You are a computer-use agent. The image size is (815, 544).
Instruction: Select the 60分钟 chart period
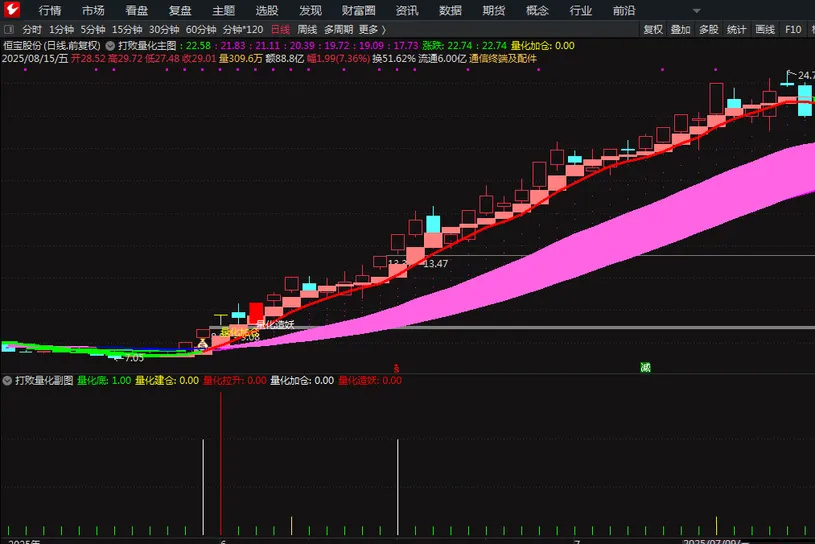click(x=200, y=30)
